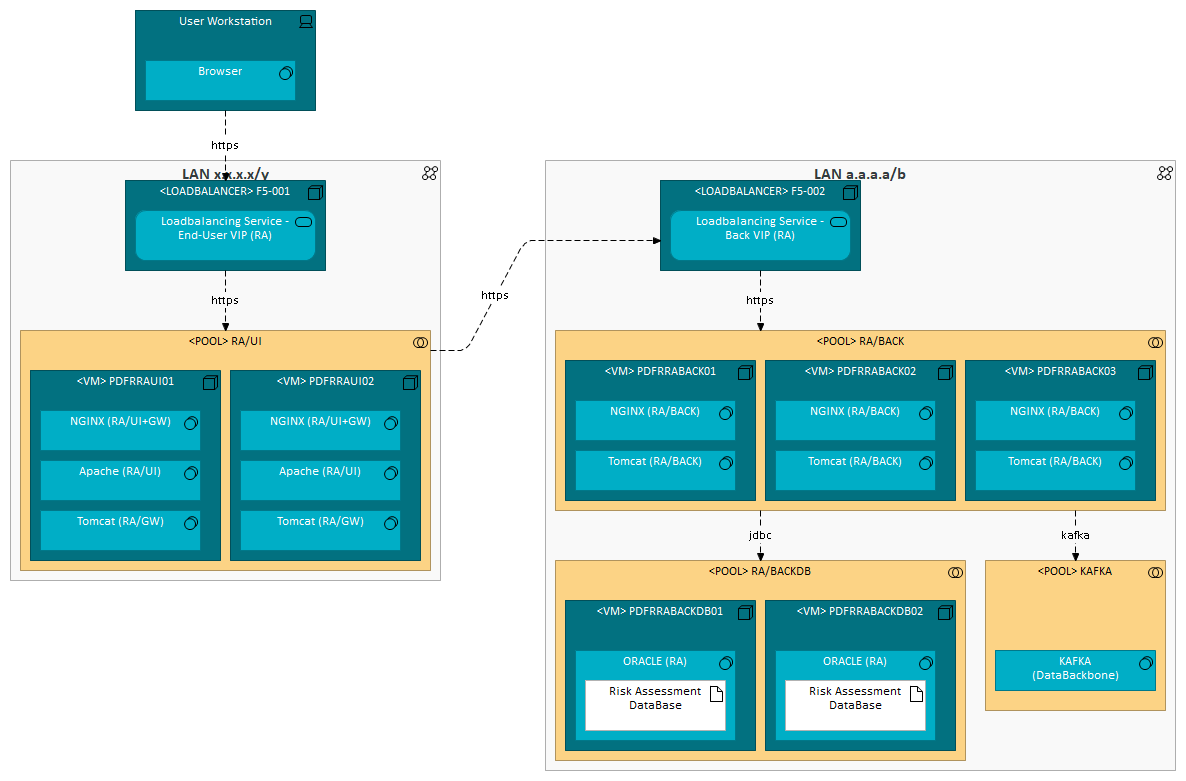
Task: Select the ORACLE (RA) component in PDFRRABACKDB02
Action: [x=855, y=661]
